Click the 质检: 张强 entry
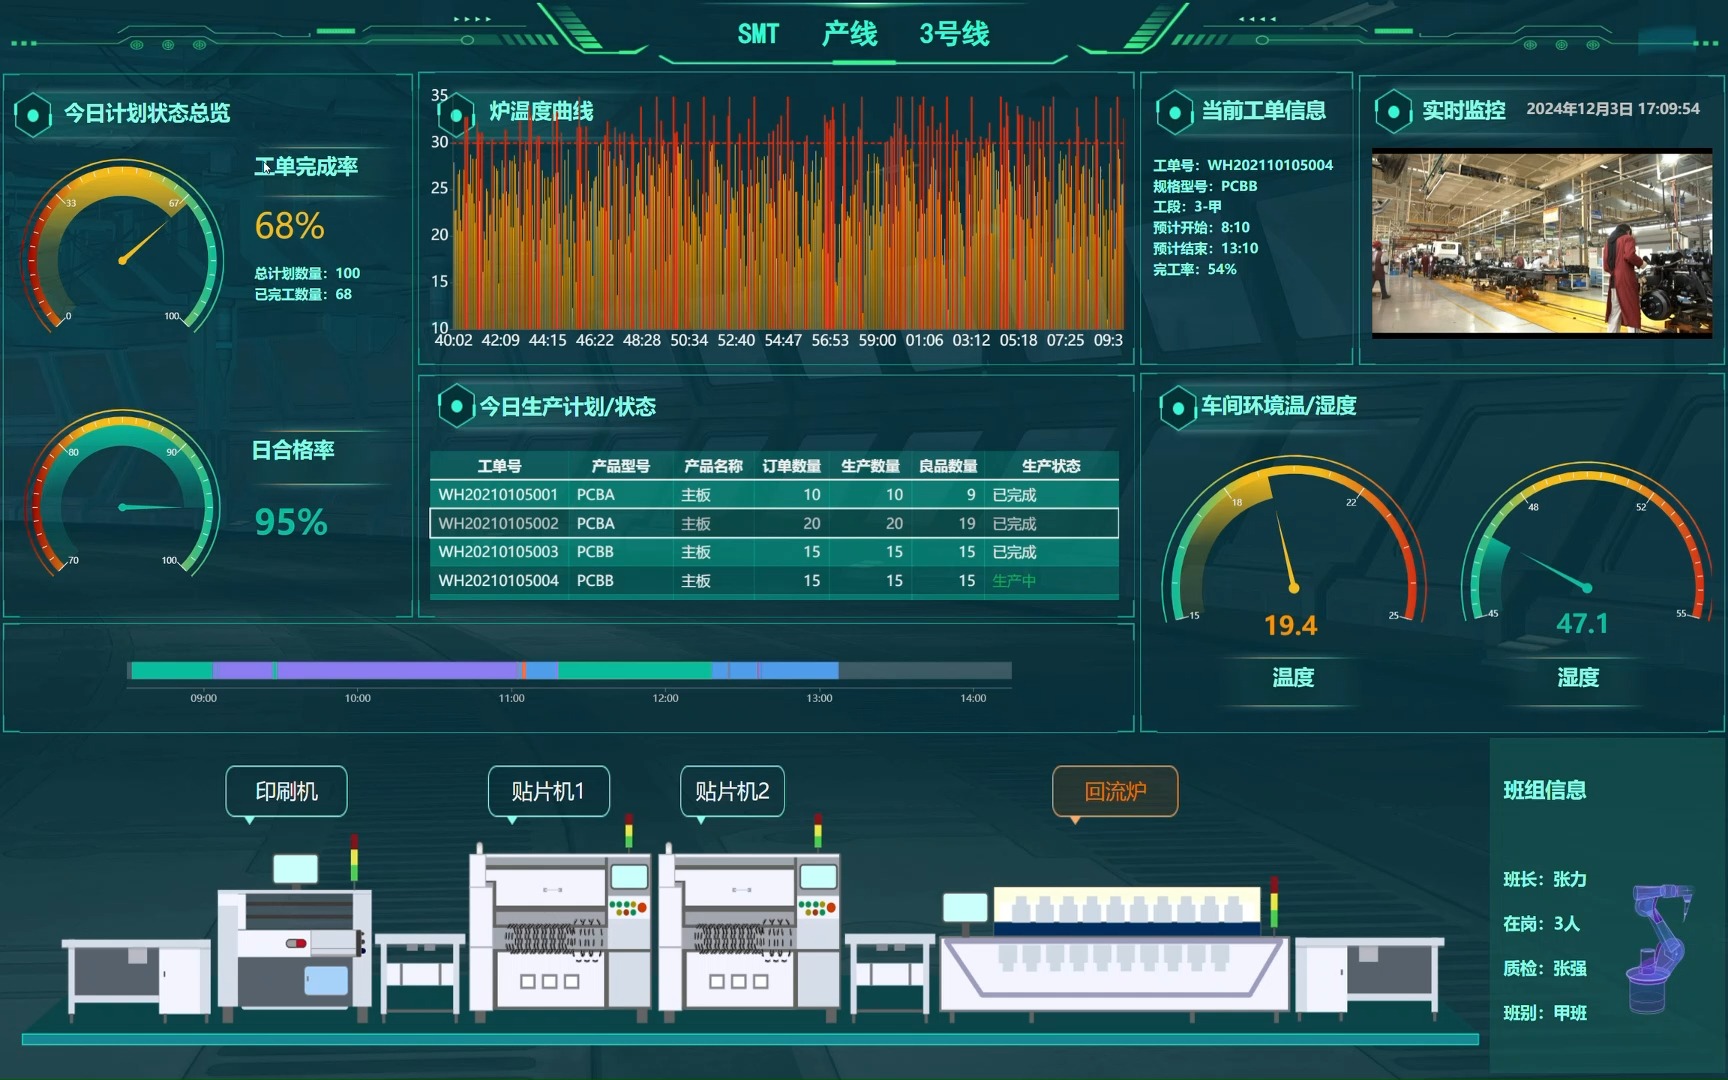This screenshot has width=1728, height=1080. [1545, 968]
